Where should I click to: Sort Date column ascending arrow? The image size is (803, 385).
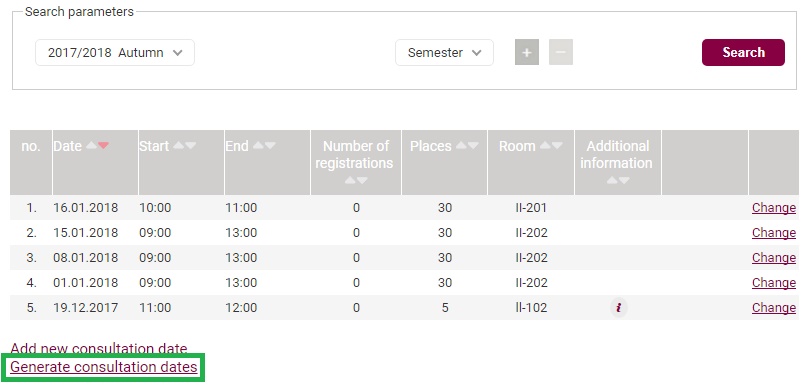coord(91,146)
